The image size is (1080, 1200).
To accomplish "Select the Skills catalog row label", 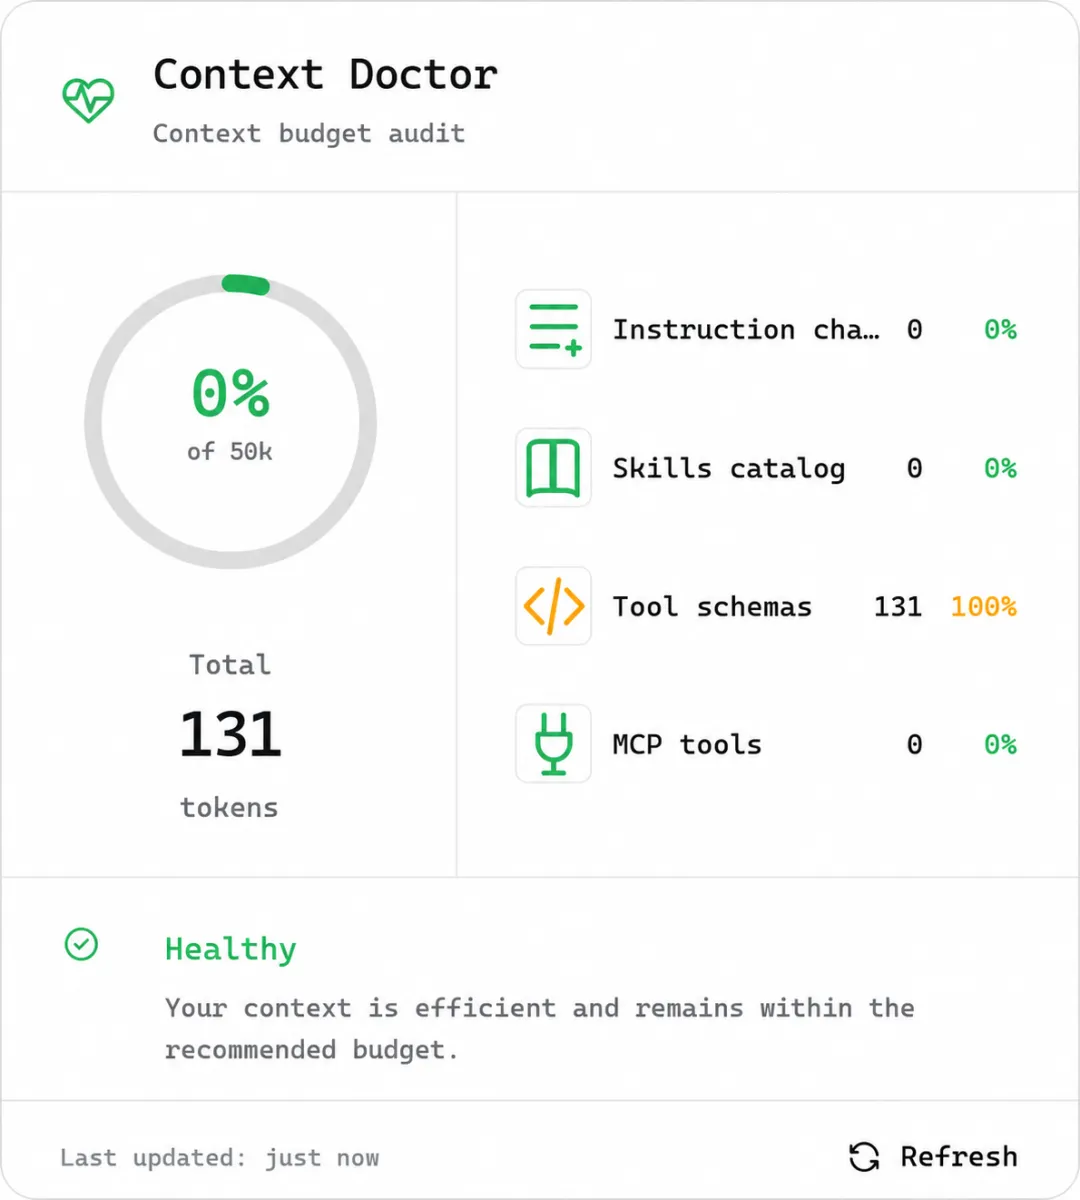I will click(729, 468).
